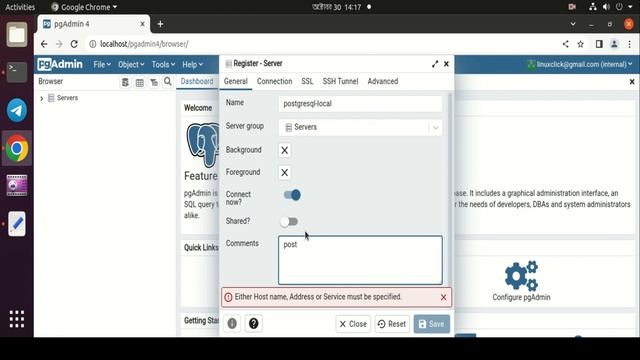Click inside the Comments text area
This screenshot has width=640, height=360.
pyautogui.click(x=360, y=260)
